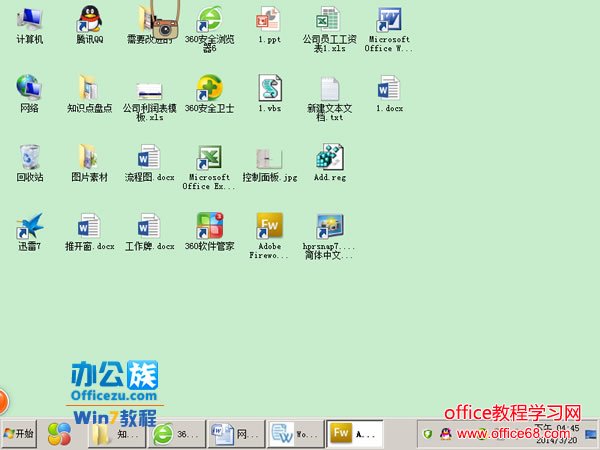The height and width of the screenshot is (450, 600).
Task: Switch to 知... folder taskbar button
Action: (116, 434)
